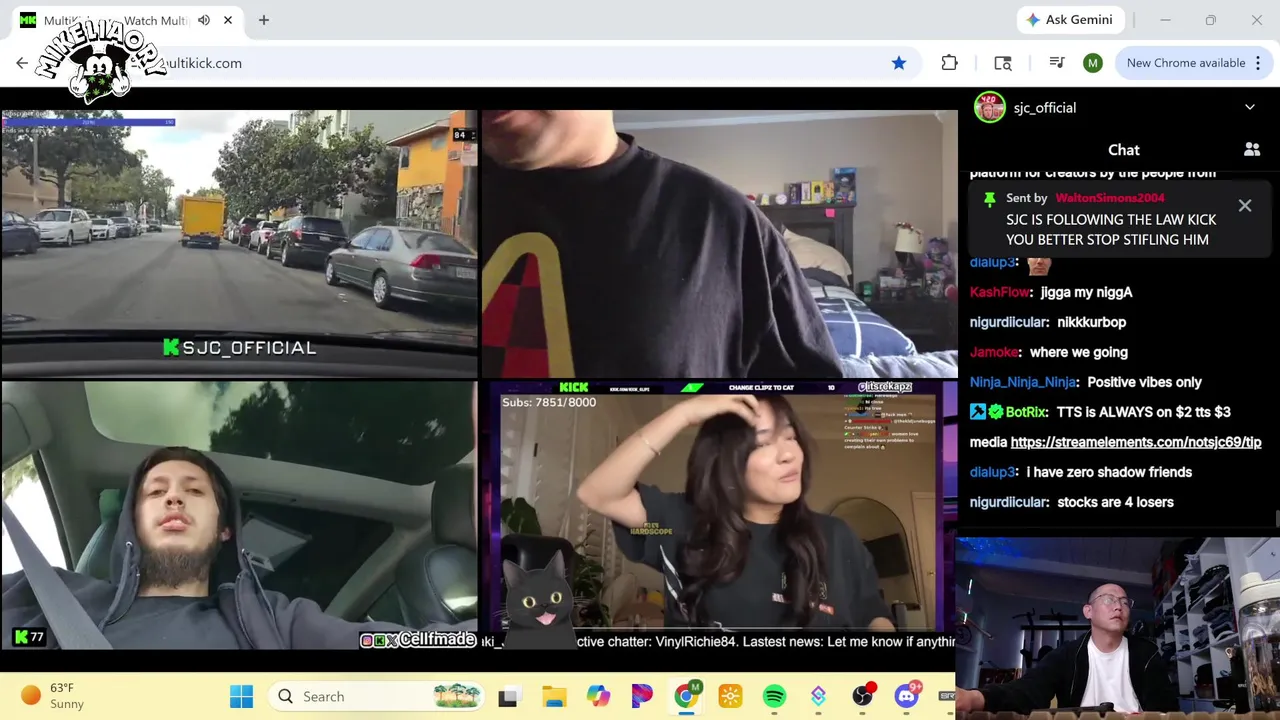The width and height of the screenshot is (1280, 720).
Task: Select the bedroom webcam stream tile
Action: 719,243
